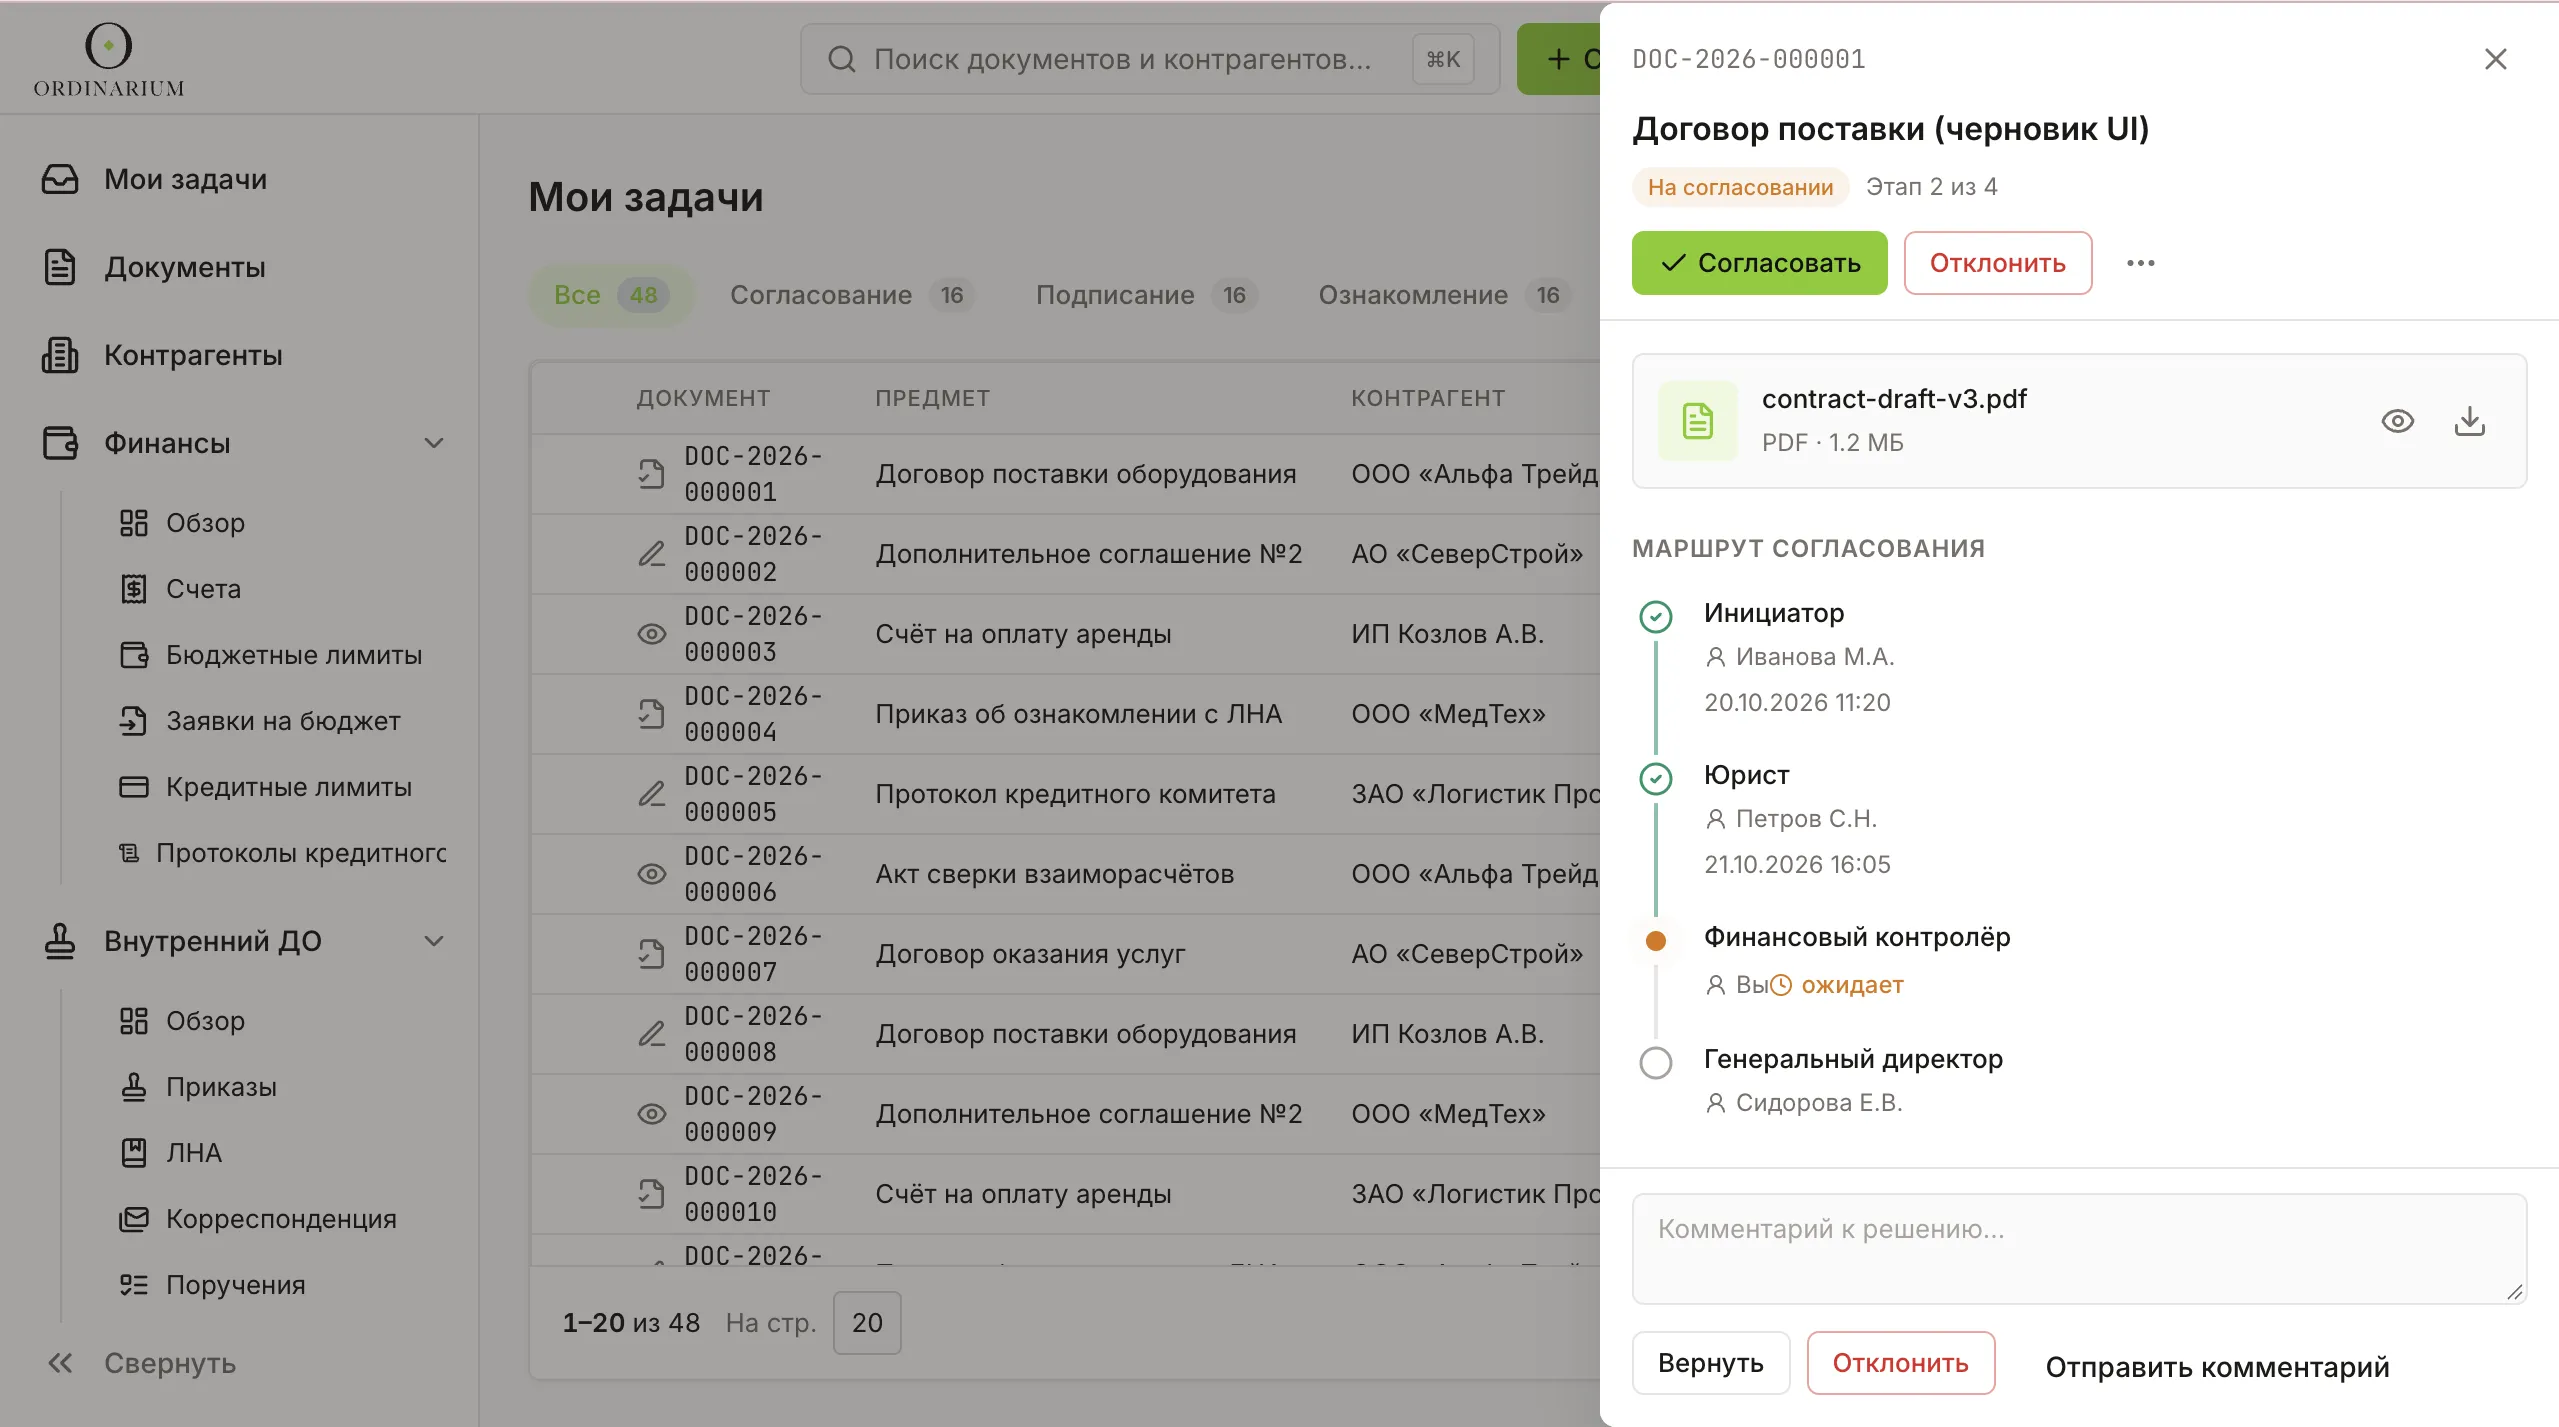Image resolution: width=2559 pixels, height=1427 pixels.
Task: Open Заявки на бюджет item
Action: [x=260, y=721]
